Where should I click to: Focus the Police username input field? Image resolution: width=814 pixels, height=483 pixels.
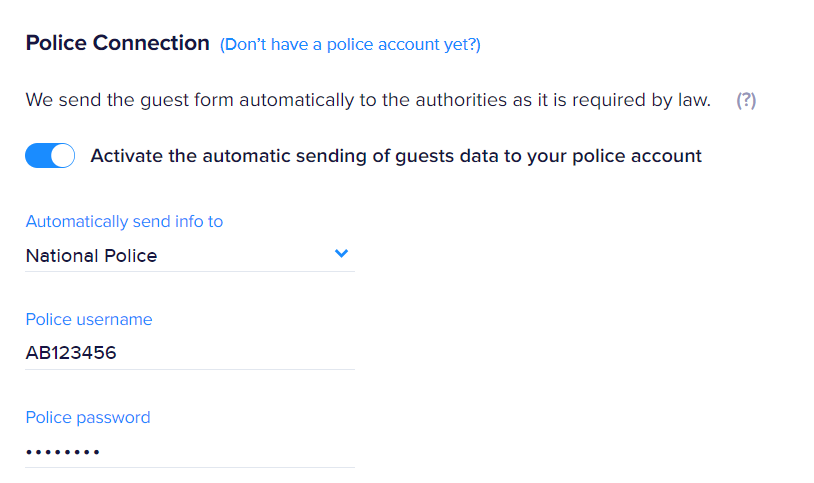pyautogui.click(x=190, y=353)
